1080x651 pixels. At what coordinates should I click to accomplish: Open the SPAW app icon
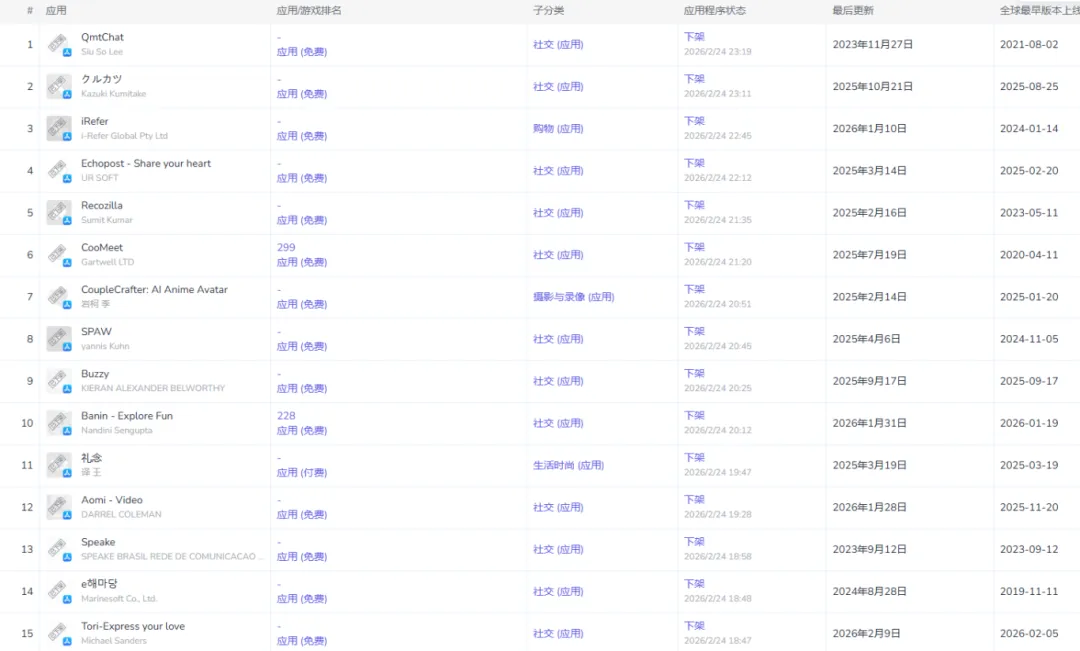point(59,339)
